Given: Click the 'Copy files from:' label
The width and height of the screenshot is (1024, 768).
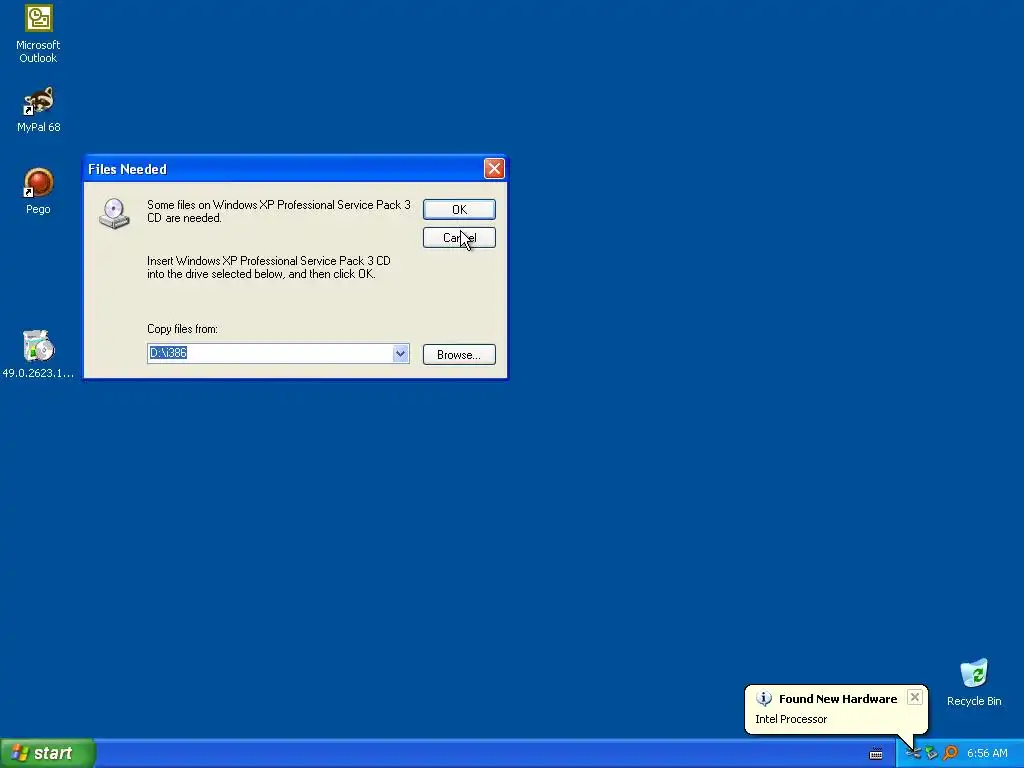Looking at the screenshot, I should (182, 329).
